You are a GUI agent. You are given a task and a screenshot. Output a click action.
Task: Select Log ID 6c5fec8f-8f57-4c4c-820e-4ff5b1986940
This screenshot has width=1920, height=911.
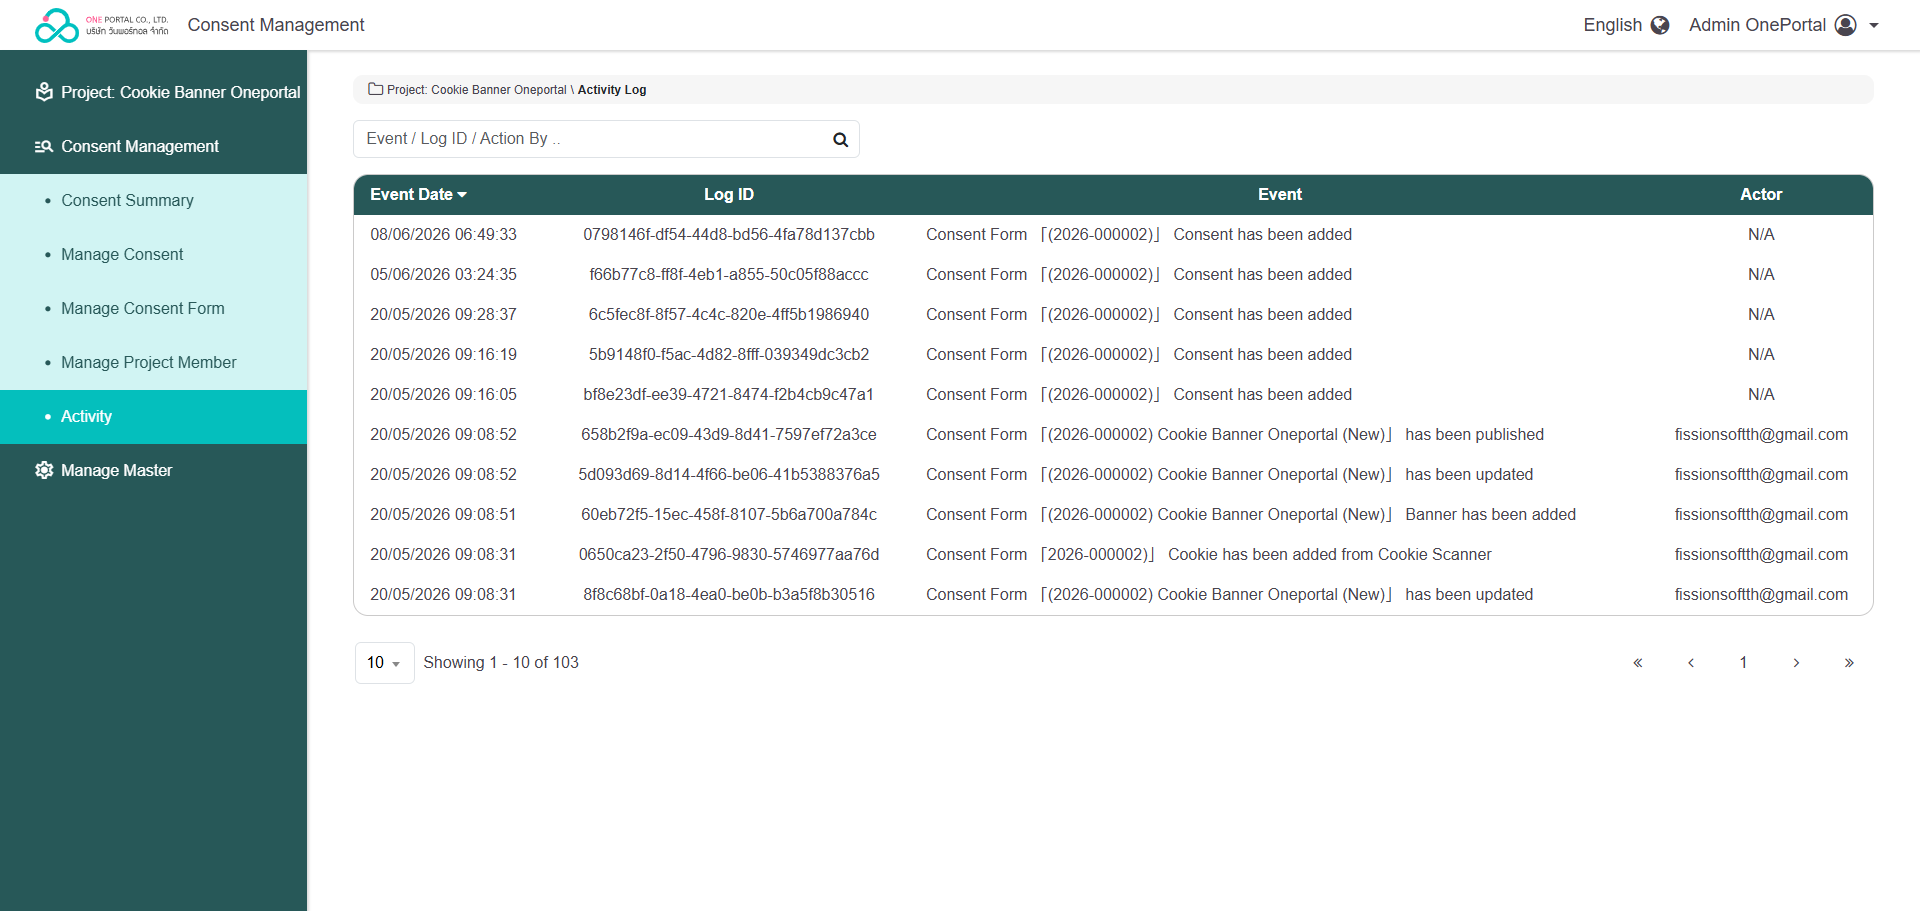[729, 315]
